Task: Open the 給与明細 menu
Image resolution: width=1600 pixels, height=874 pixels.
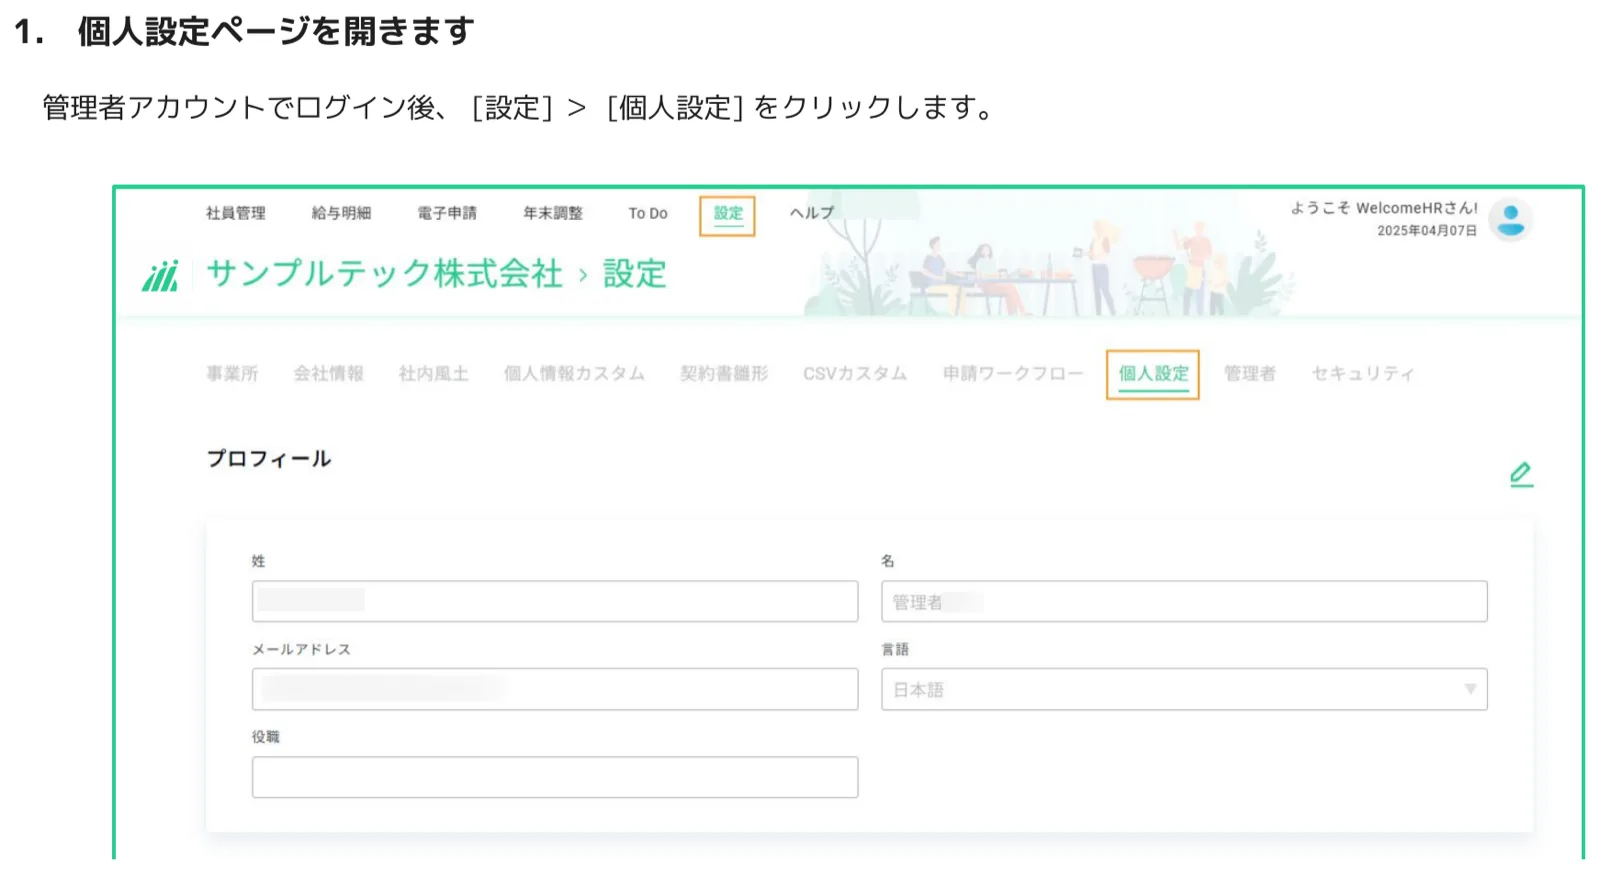Action: (x=341, y=213)
